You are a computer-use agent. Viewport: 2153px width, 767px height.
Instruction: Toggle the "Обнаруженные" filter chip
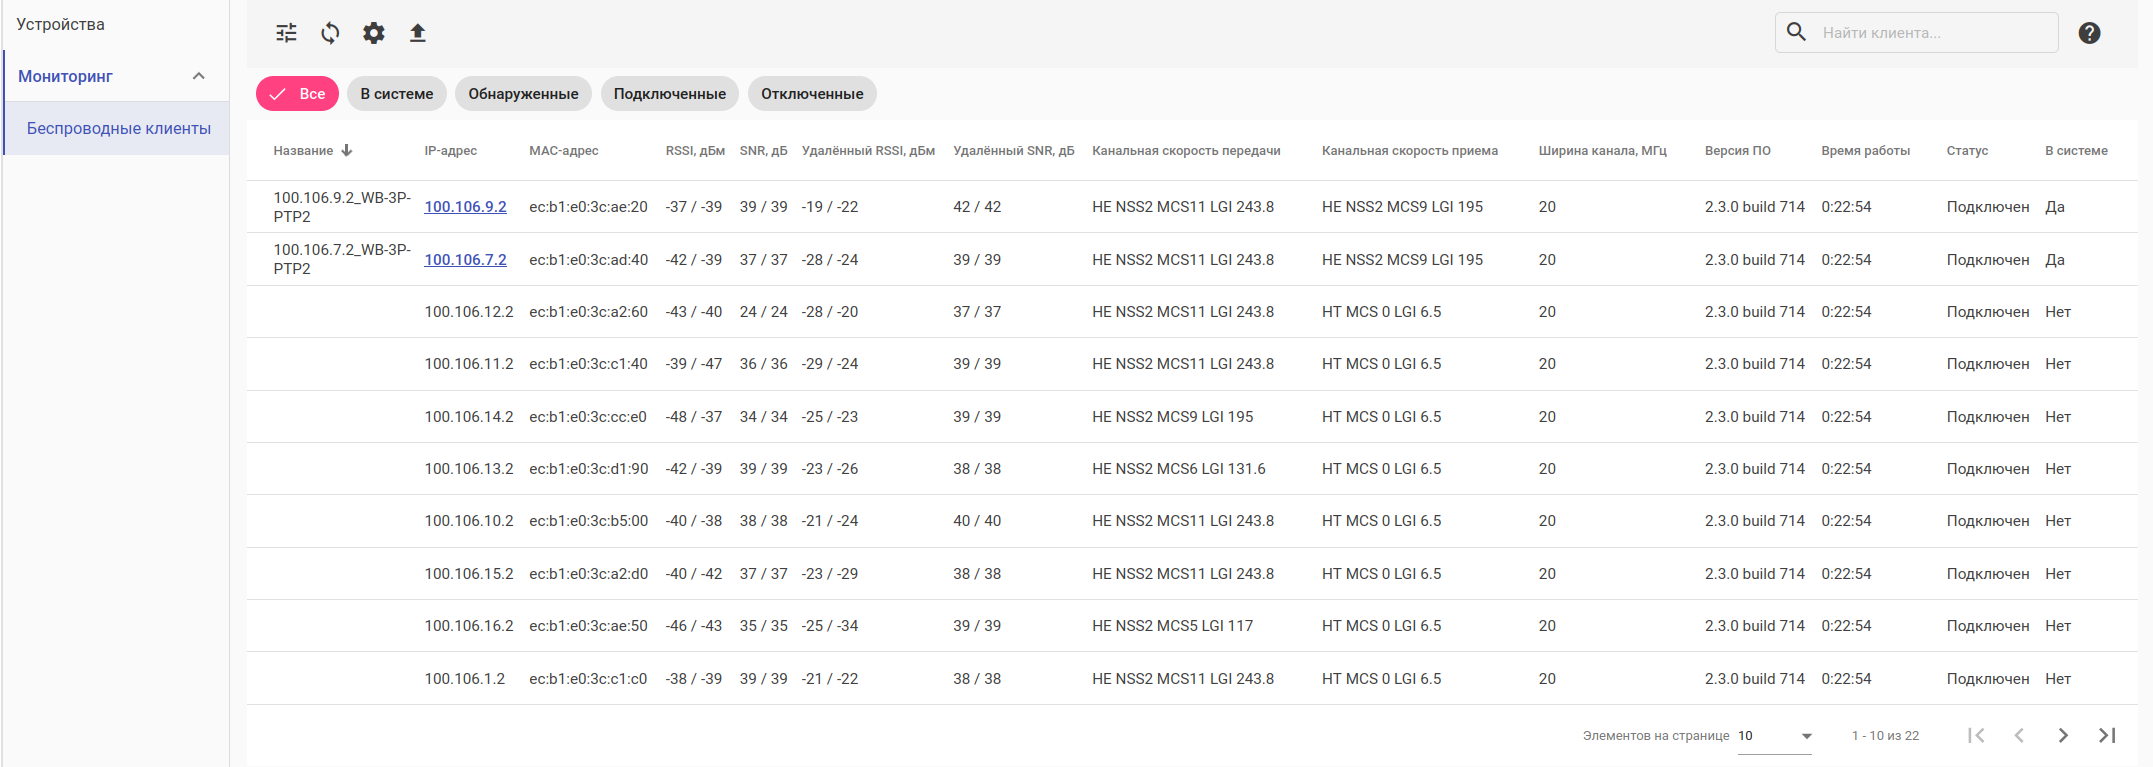[523, 94]
